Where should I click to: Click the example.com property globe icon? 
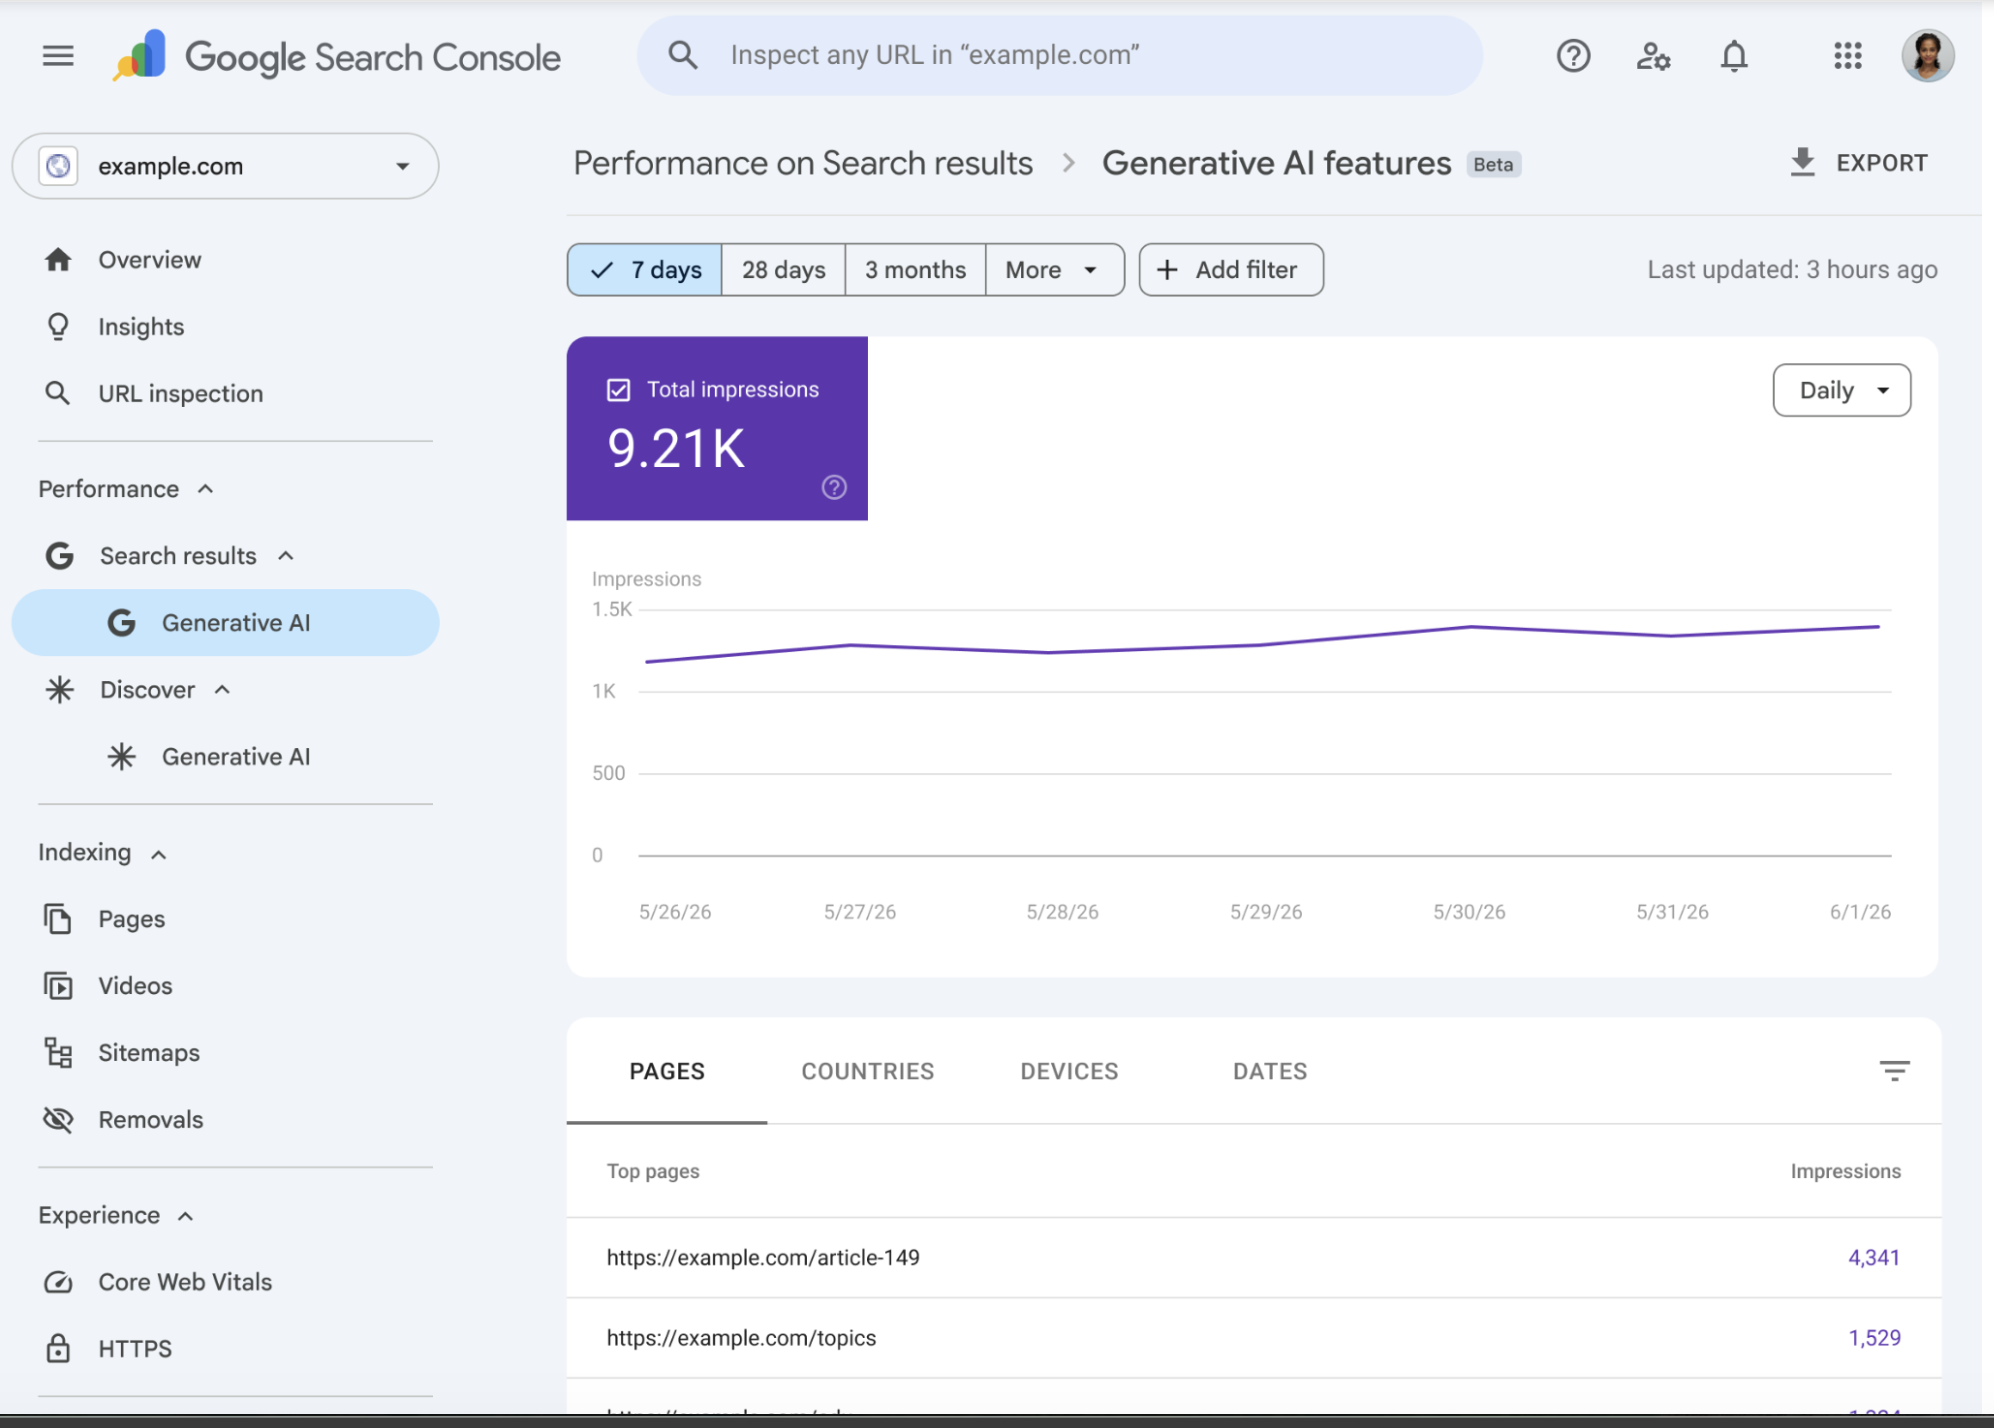[58, 166]
